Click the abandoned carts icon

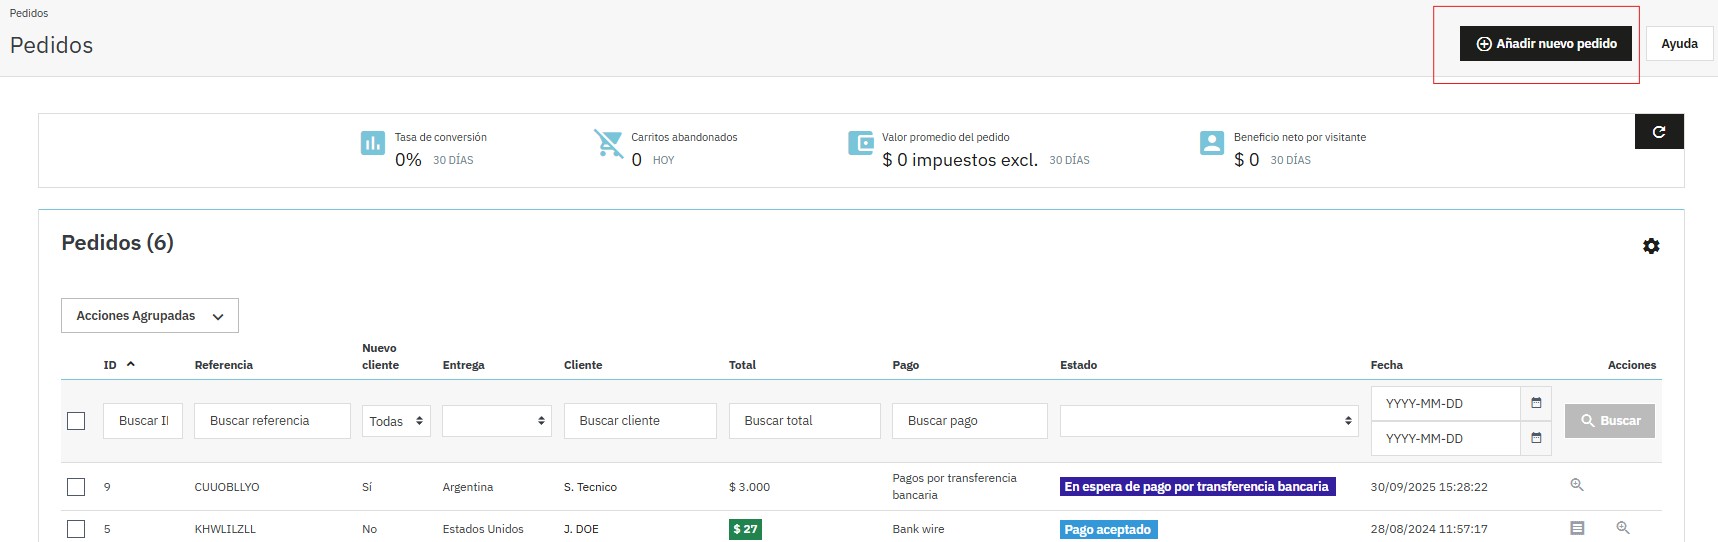click(x=608, y=143)
